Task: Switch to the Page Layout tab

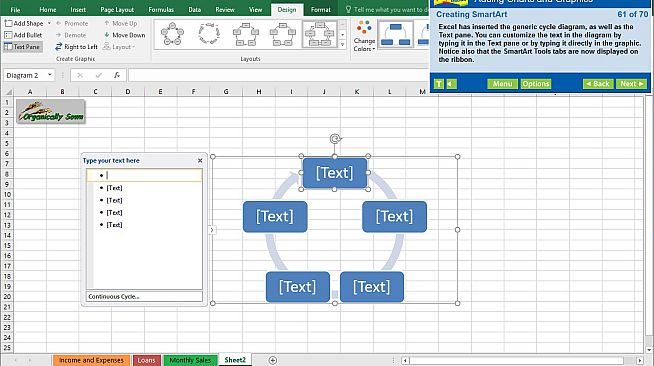Action: coord(117,10)
